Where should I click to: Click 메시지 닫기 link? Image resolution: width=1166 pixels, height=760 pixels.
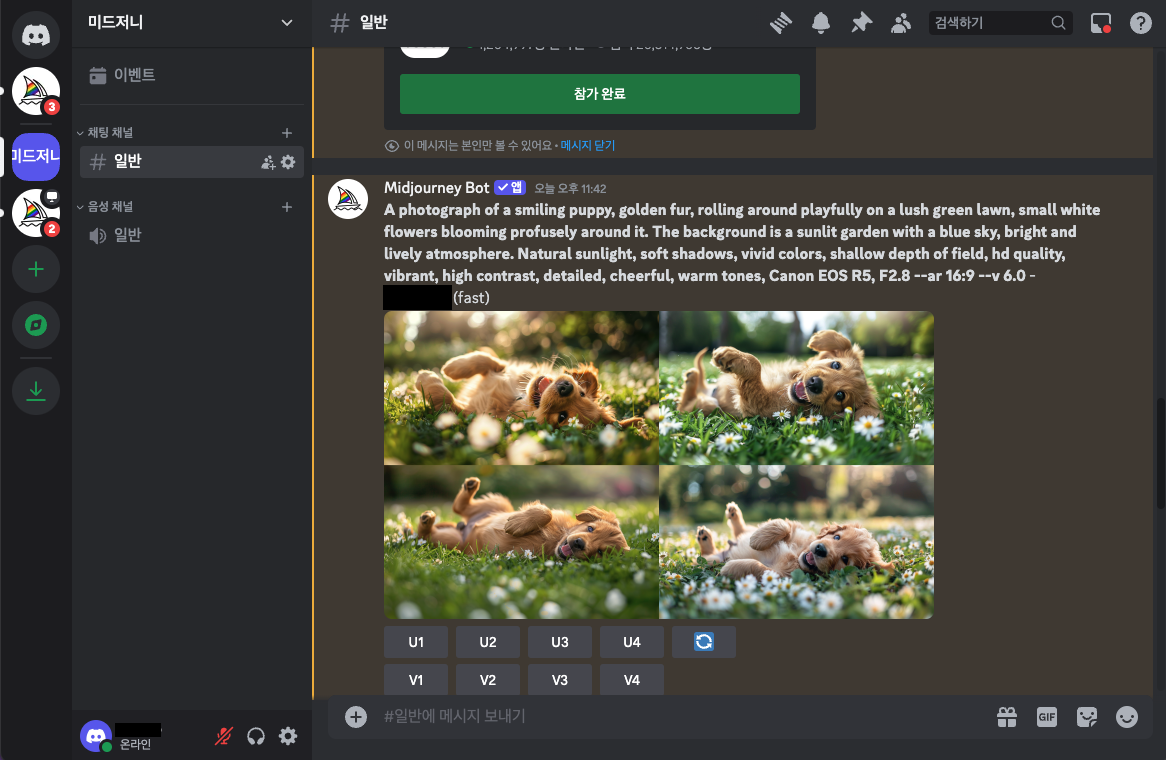click(x=587, y=146)
